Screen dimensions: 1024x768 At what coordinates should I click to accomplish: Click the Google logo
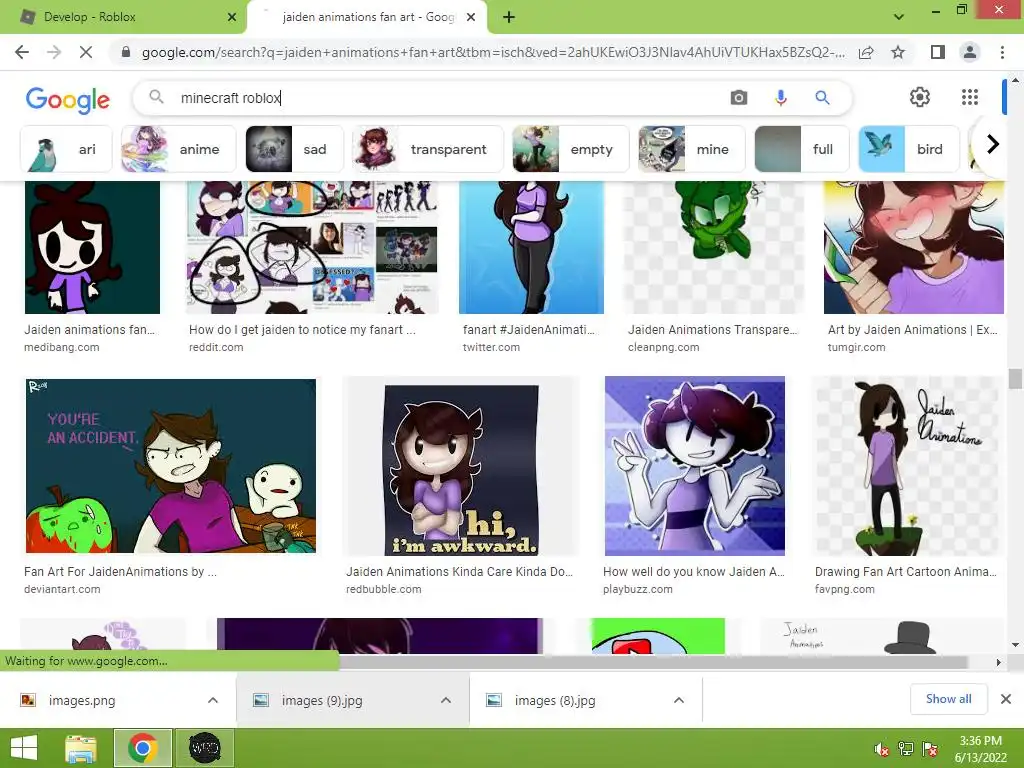pyautogui.click(x=67, y=99)
